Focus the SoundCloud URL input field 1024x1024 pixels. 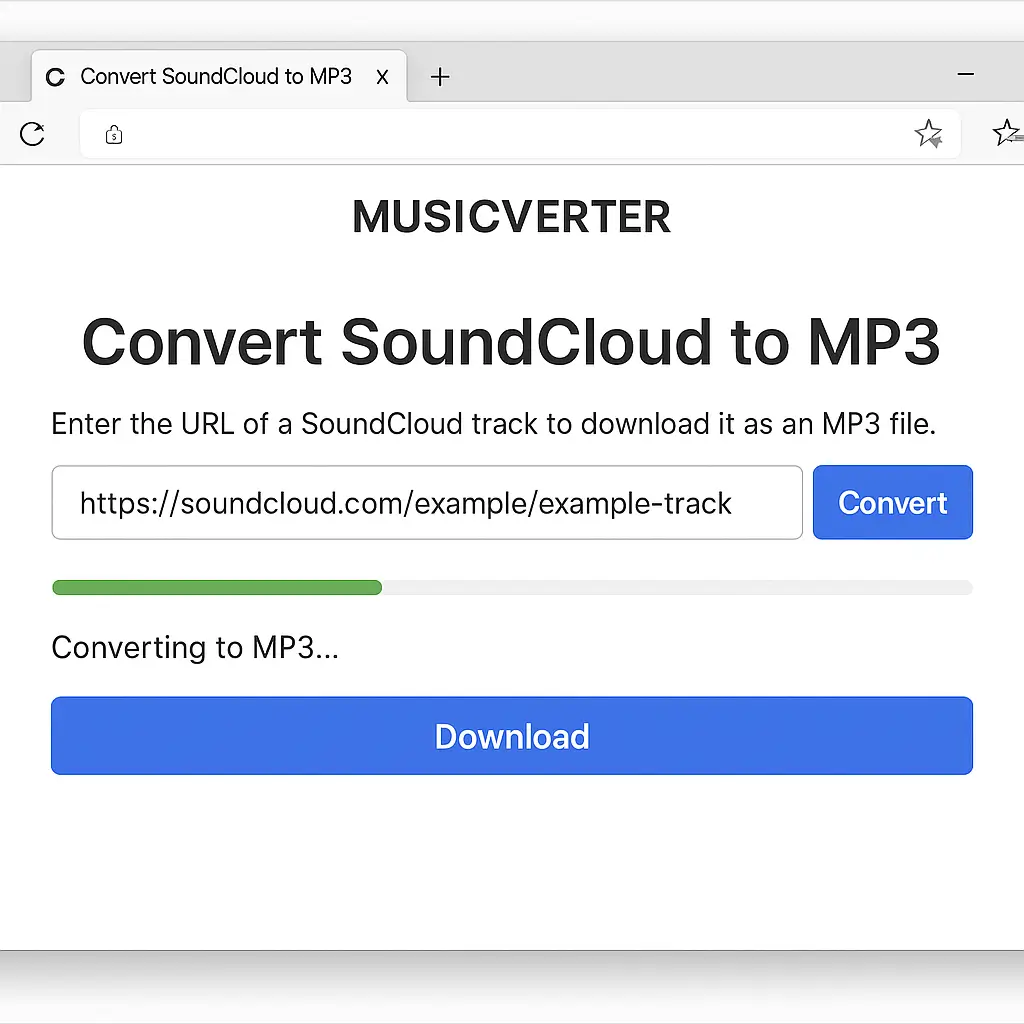(427, 502)
